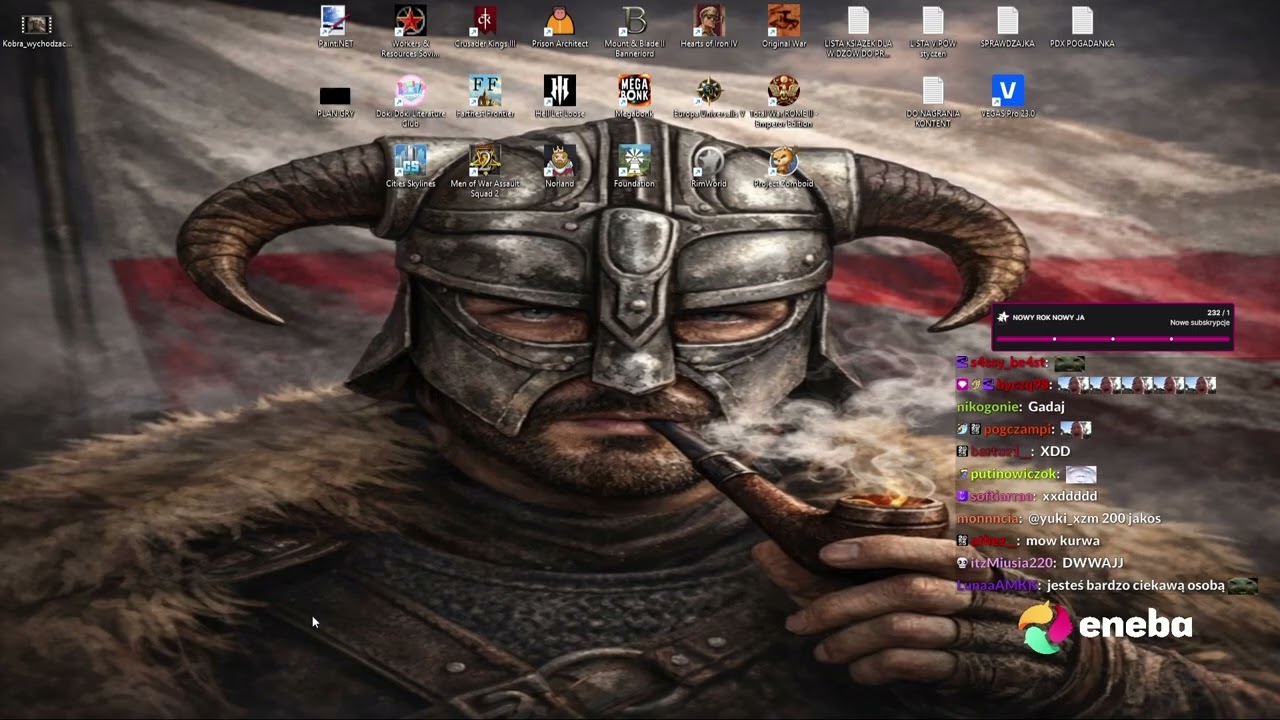
Task: Select Doki Doki Literature Club icon
Action: pos(410,101)
